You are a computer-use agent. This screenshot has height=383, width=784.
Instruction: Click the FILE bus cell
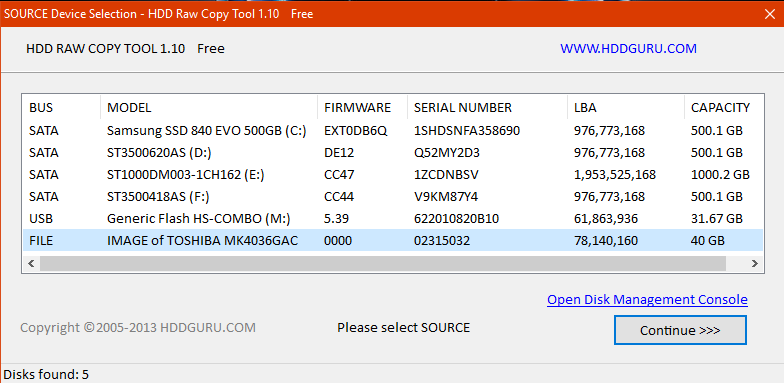(41, 240)
